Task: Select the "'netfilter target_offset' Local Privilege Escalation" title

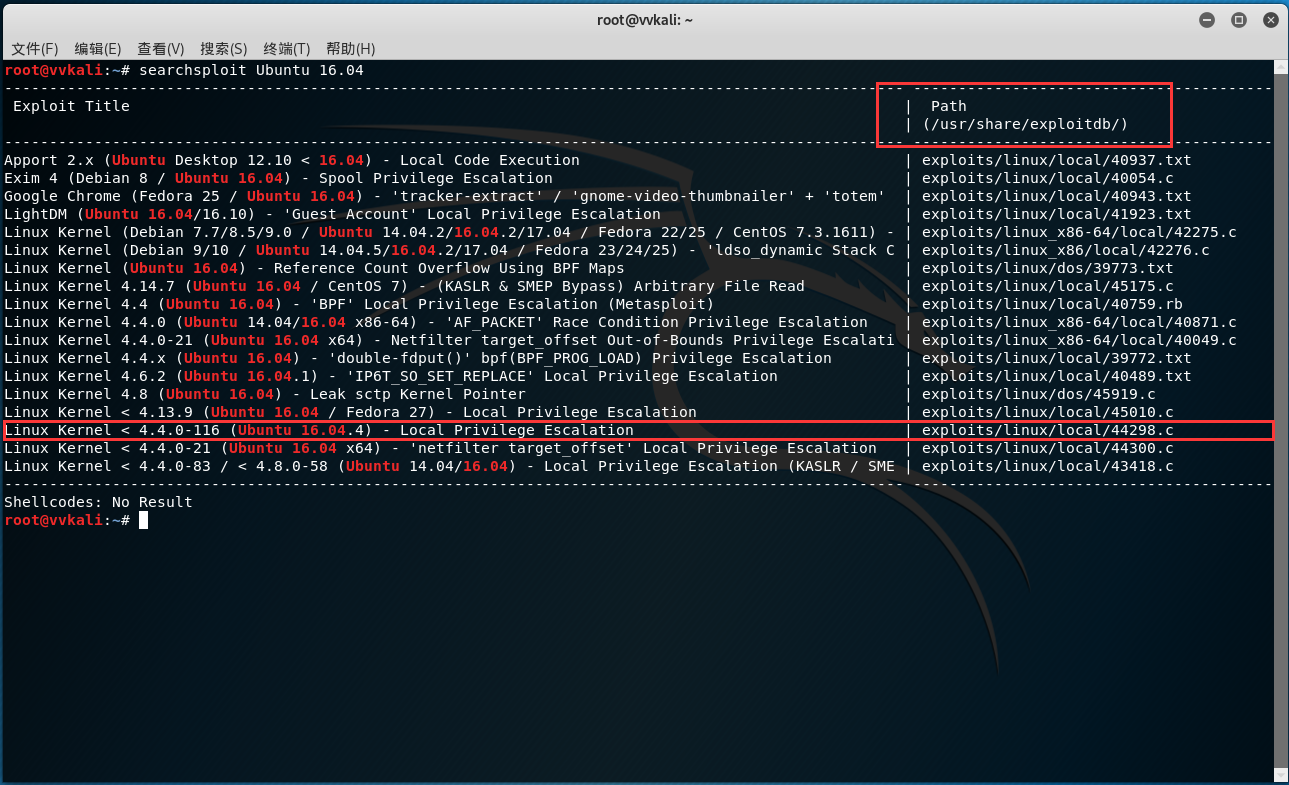Action: coord(440,448)
